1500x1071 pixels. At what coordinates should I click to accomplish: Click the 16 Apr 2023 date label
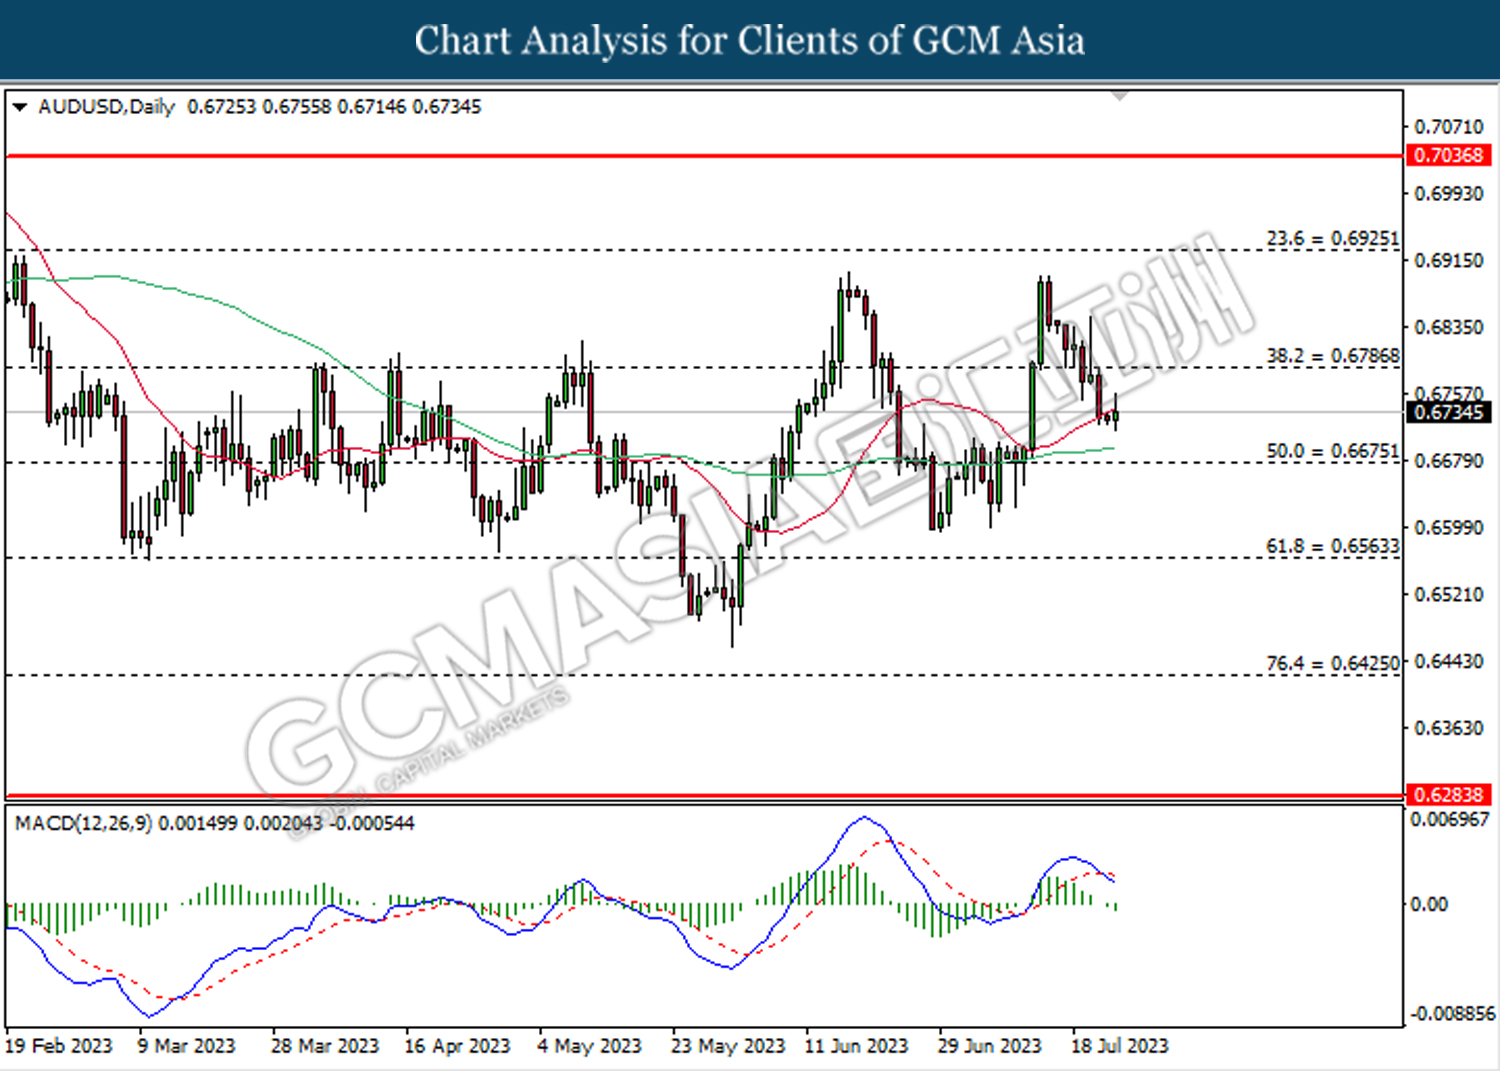pos(457,1046)
